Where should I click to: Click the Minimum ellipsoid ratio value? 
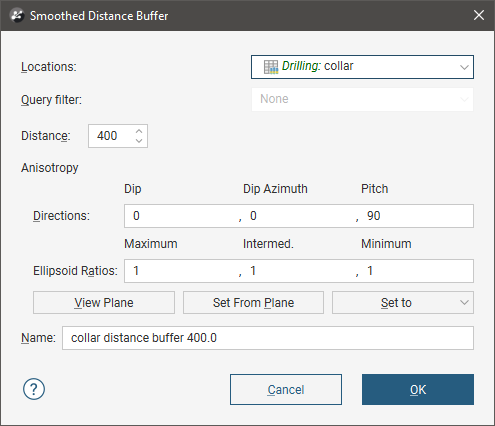417,271
